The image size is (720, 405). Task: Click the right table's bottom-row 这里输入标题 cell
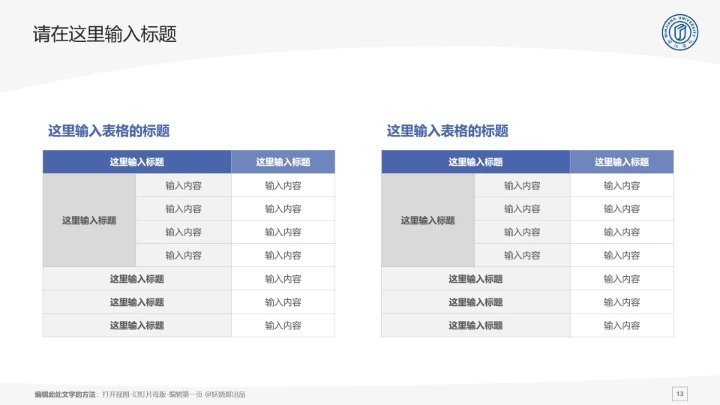click(x=476, y=326)
